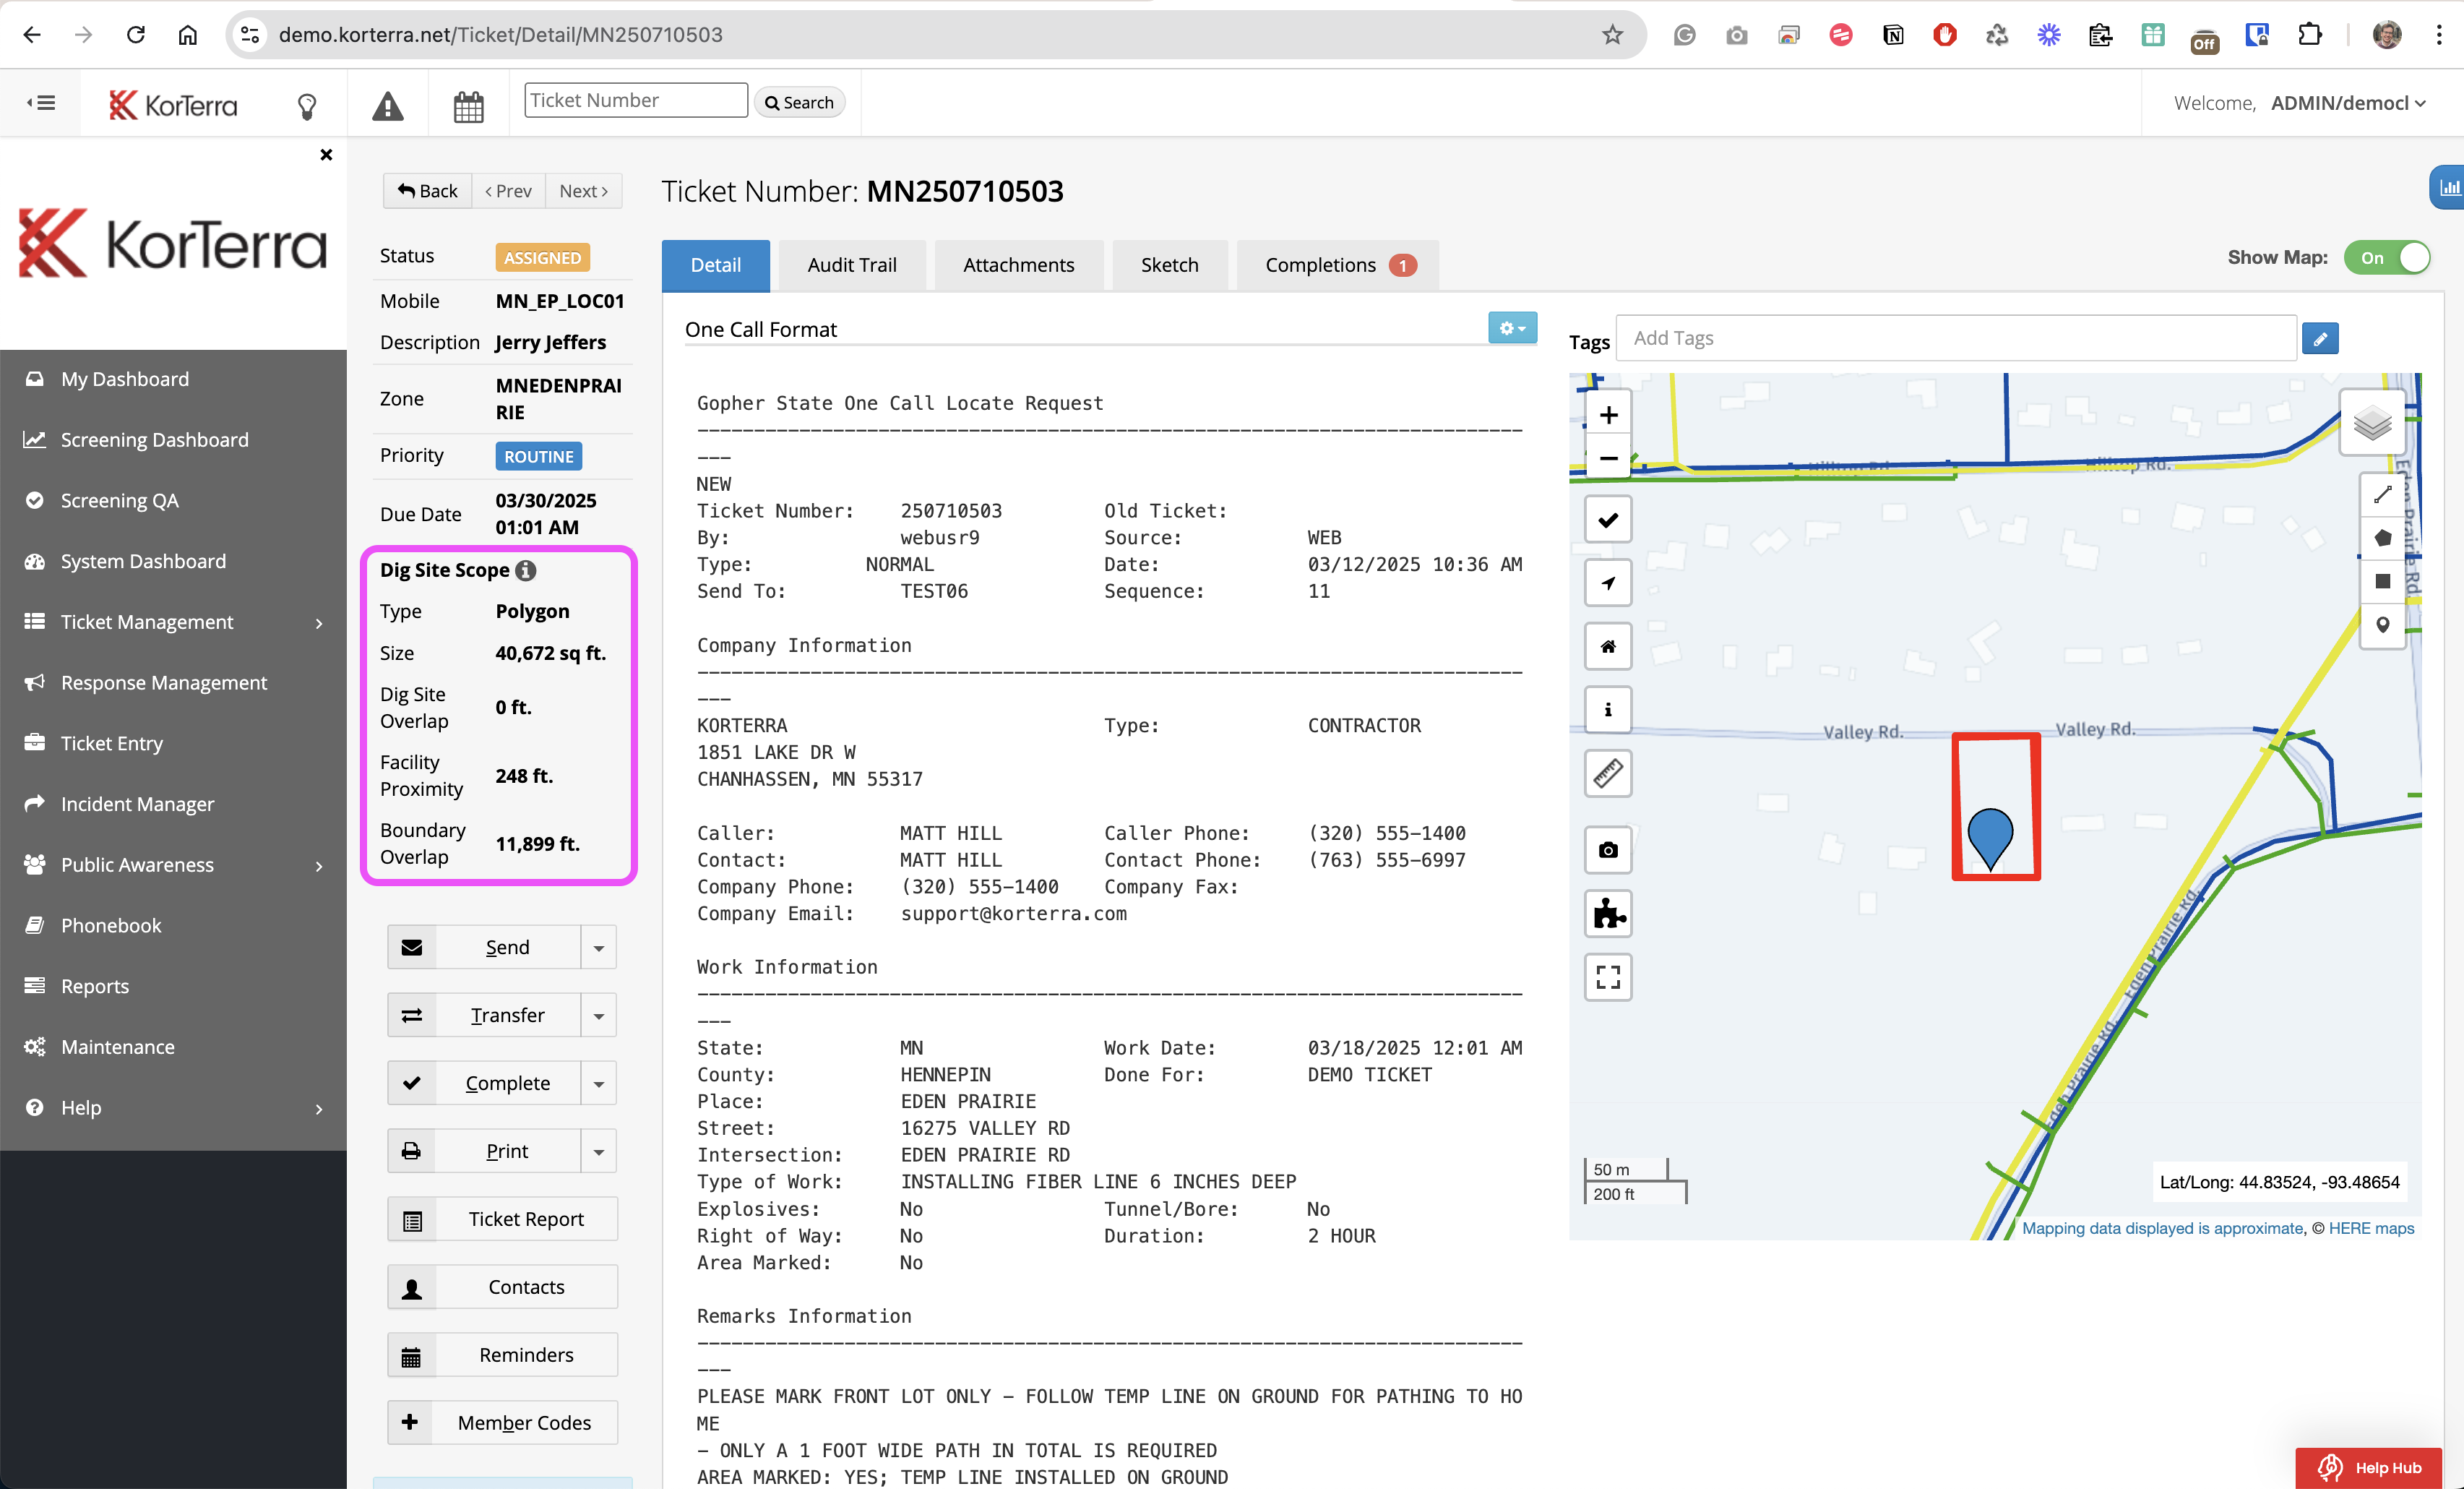Switch to the Sketch tab
Viewport: 2464px width, 1489px height.
[1169, 265]
